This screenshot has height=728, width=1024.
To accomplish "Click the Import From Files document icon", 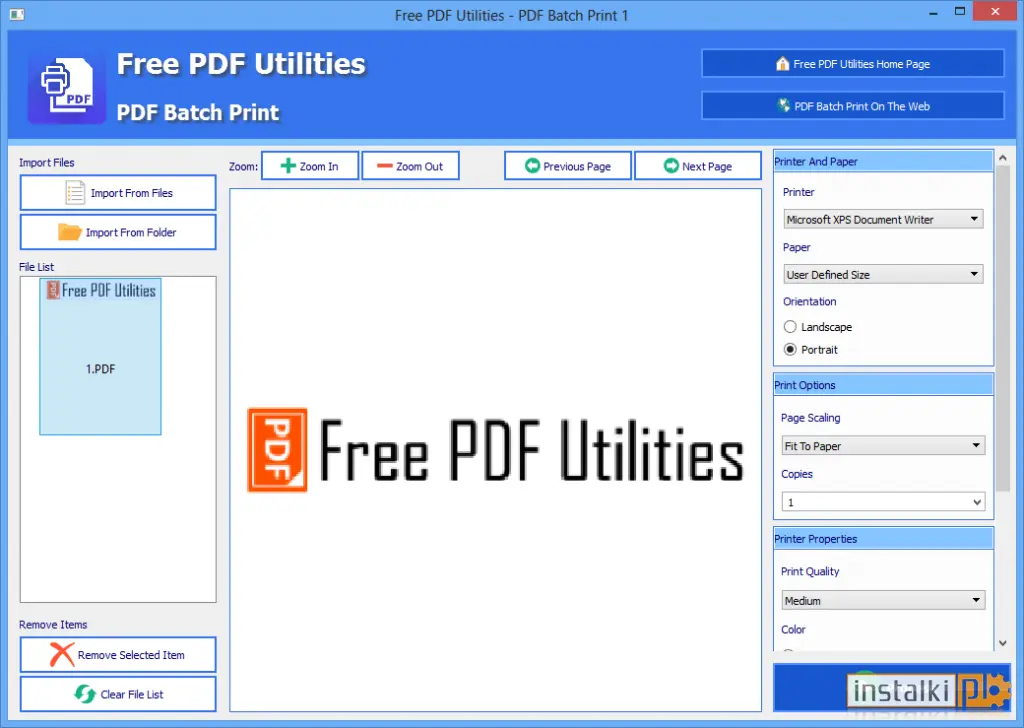I will tap(75, 193).
